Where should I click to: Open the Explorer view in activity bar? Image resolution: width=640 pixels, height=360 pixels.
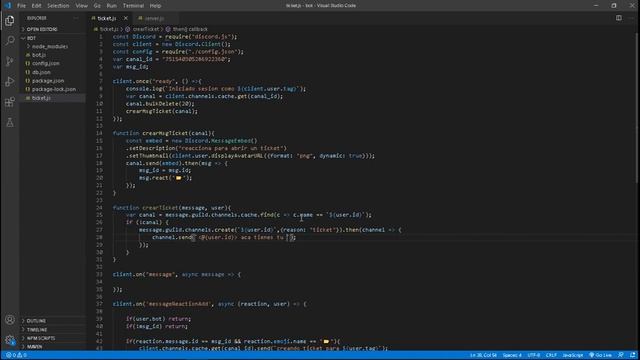pos(10,20)
